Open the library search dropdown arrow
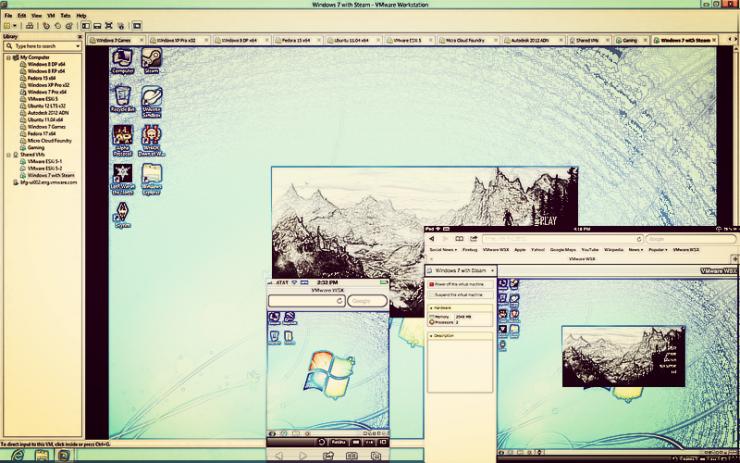 tap(77, 46)
